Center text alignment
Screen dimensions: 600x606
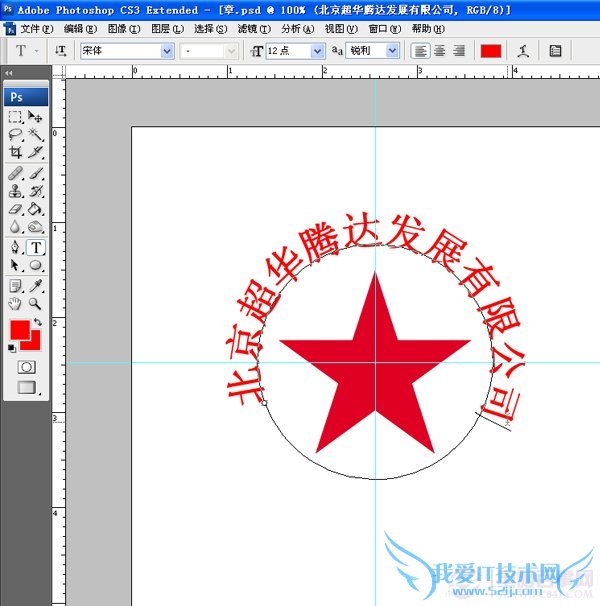point(440,51)
